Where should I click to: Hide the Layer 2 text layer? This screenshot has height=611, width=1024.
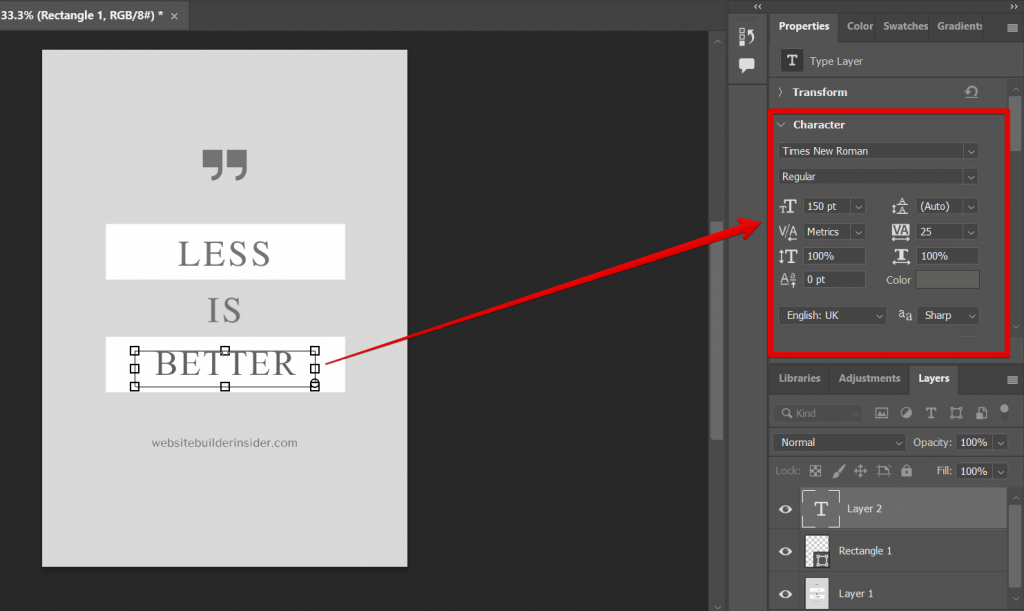tap(785, 509)
